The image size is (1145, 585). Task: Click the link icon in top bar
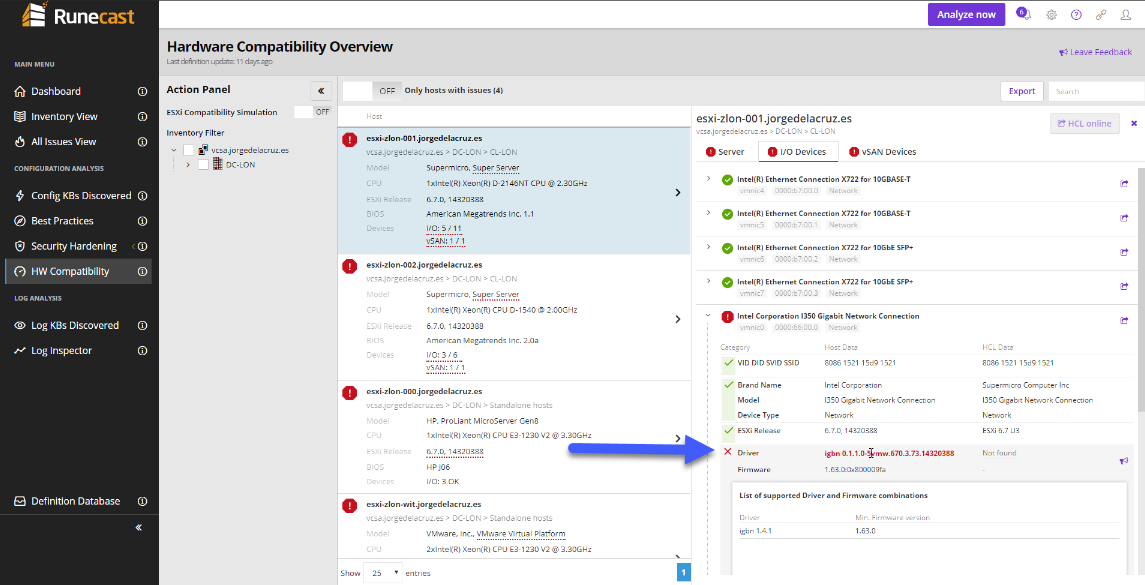click(x=1101, y=15)
